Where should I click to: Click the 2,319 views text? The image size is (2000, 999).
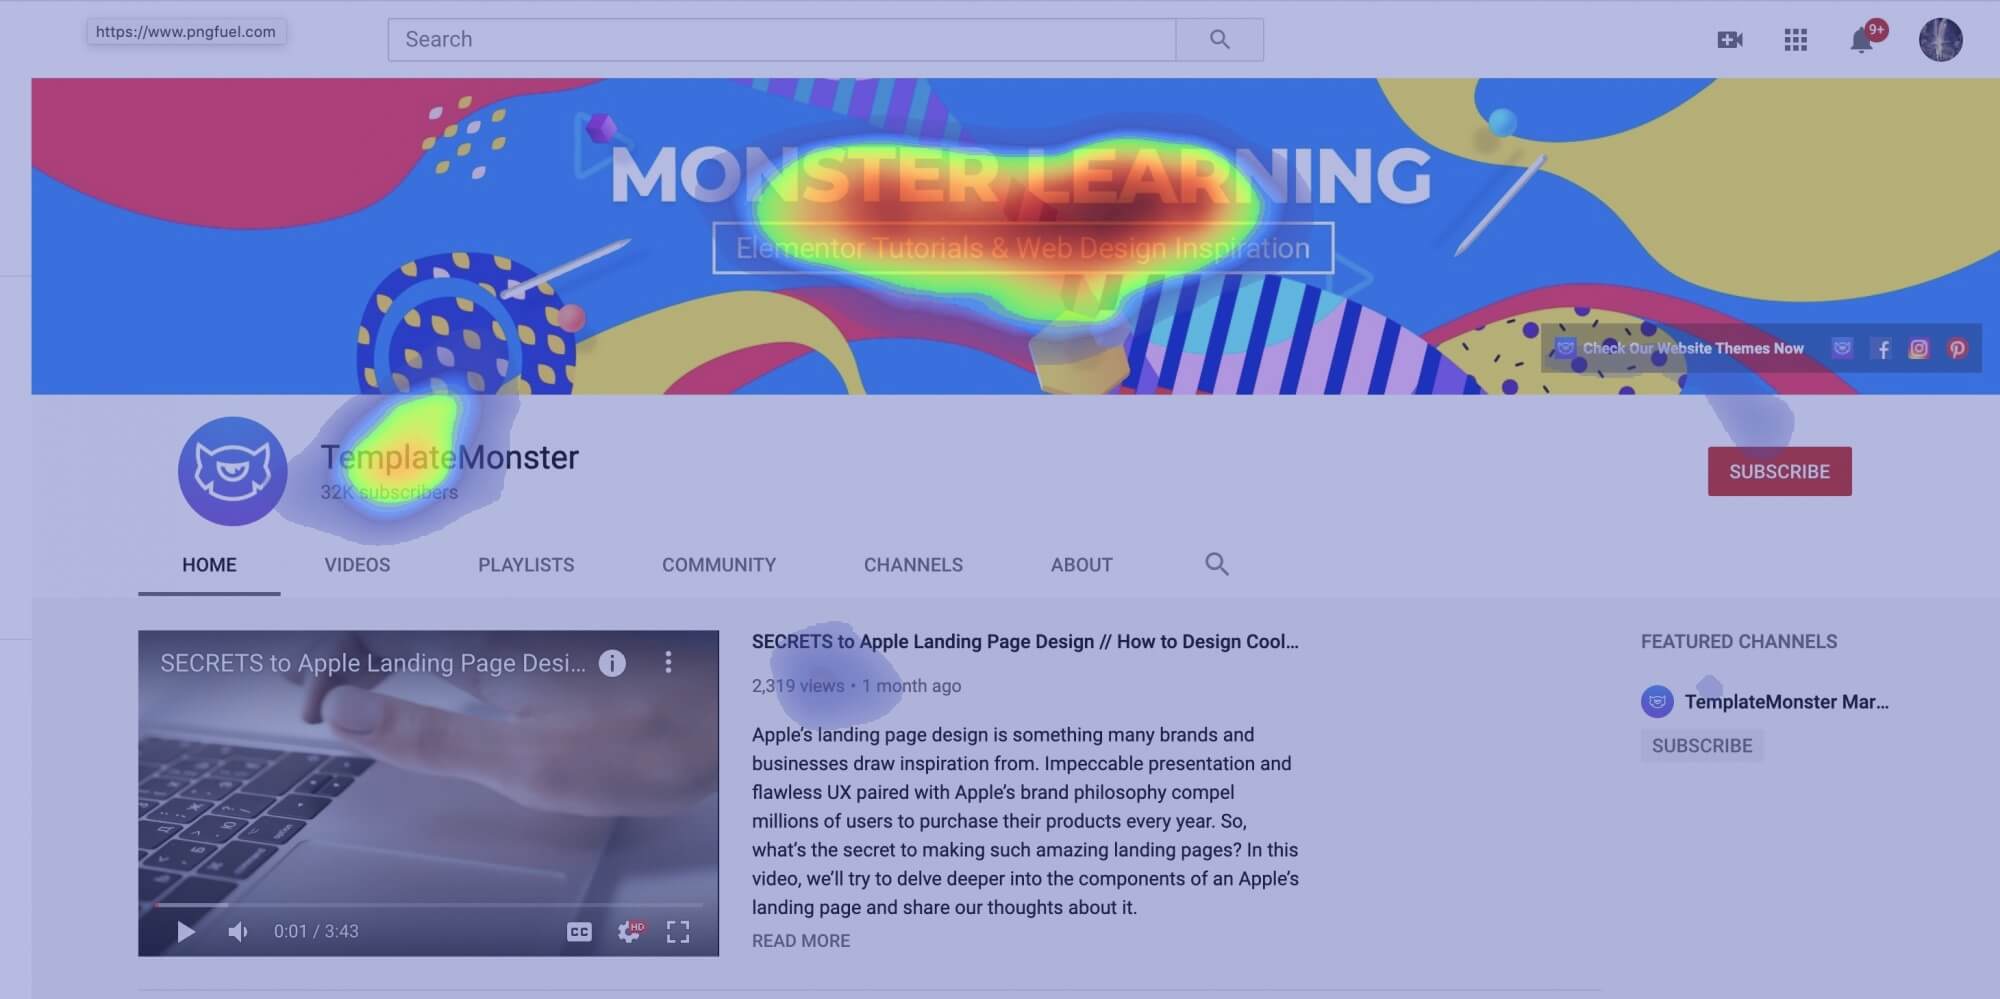[x=798, y=686]
